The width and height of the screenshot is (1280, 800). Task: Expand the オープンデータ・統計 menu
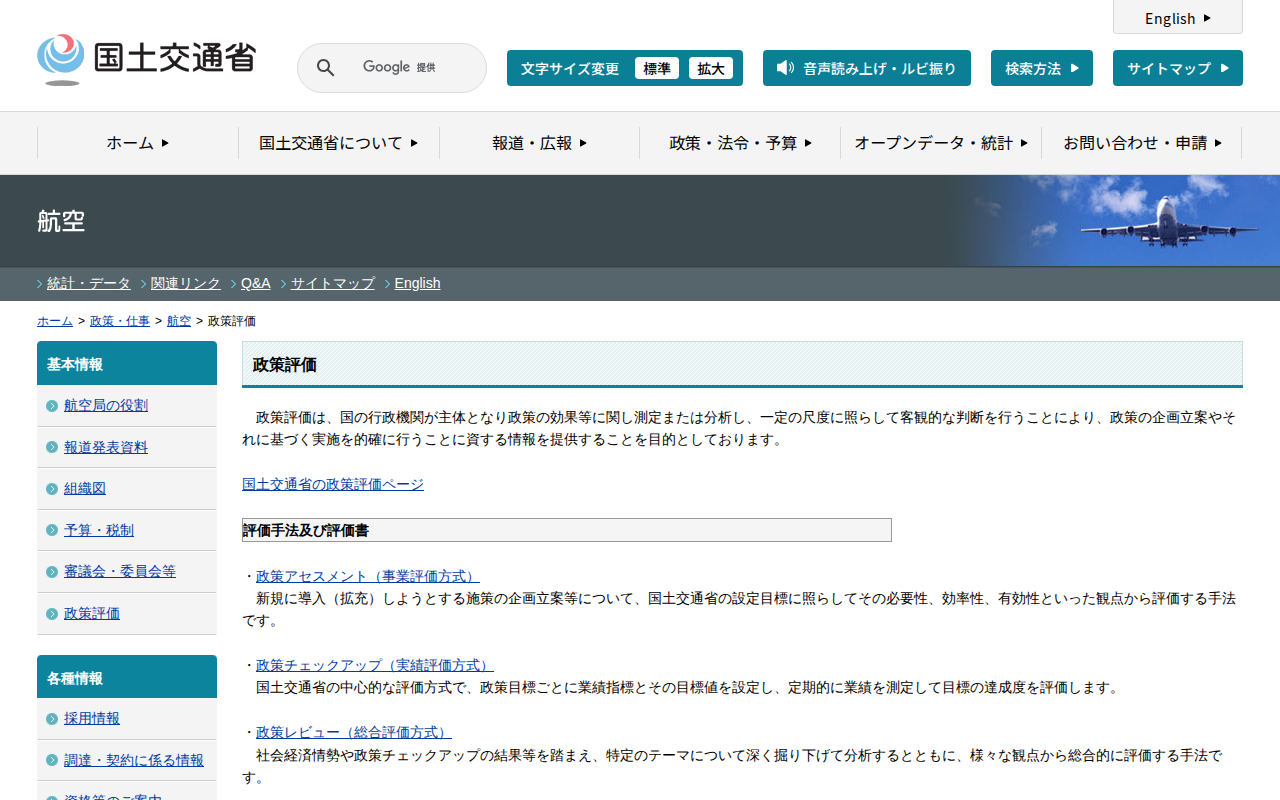pyautogui.click(x=941, y=143)
